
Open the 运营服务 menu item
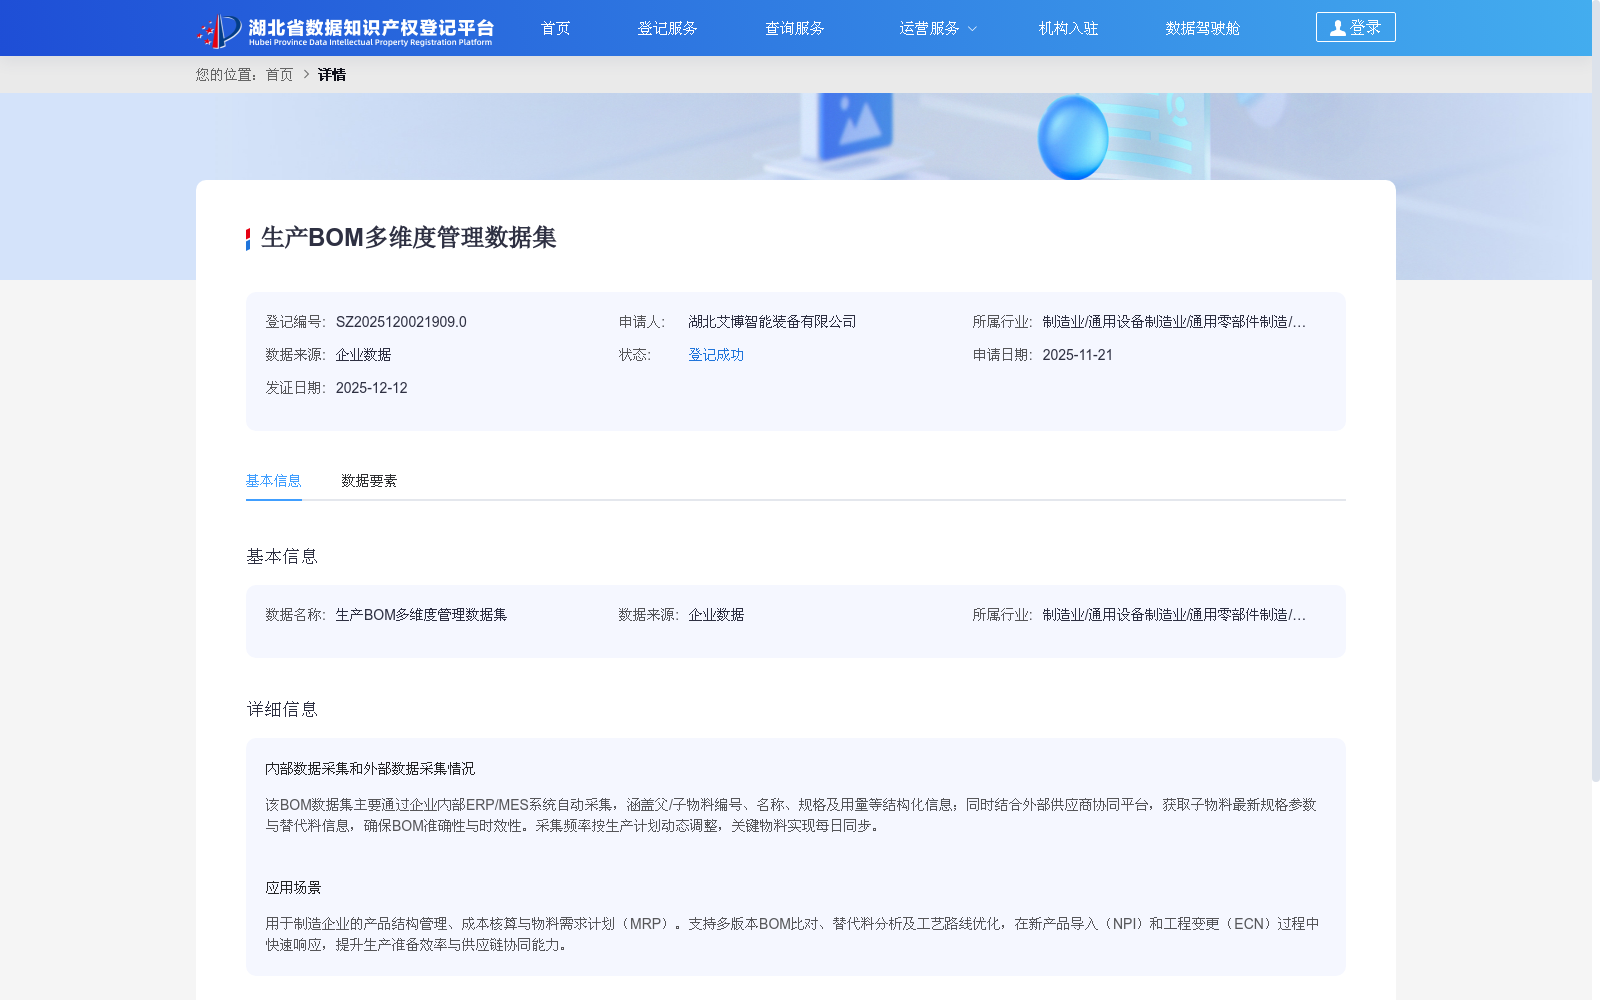click(x=929, y=28)
